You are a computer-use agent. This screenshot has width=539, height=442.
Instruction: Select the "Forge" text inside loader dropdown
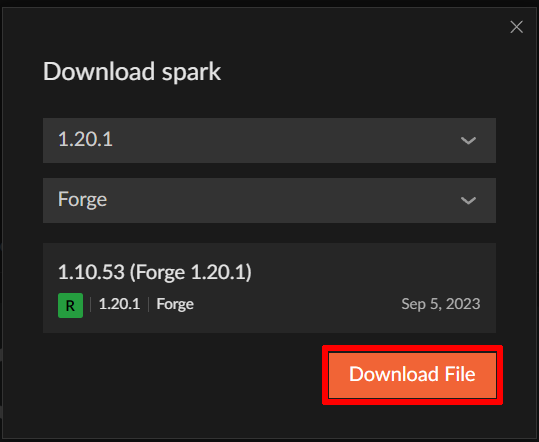(x=82, y=199)
